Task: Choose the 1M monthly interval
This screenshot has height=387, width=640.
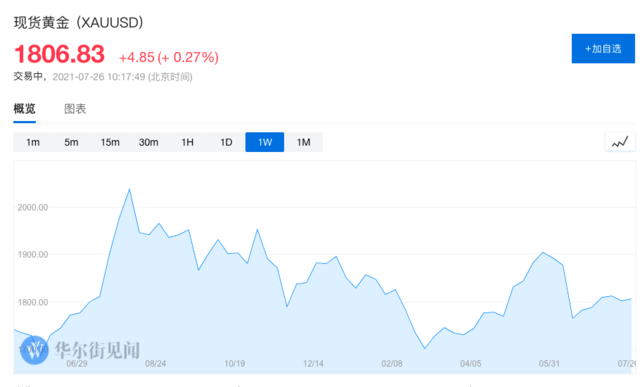Action: tap(303, 142)
